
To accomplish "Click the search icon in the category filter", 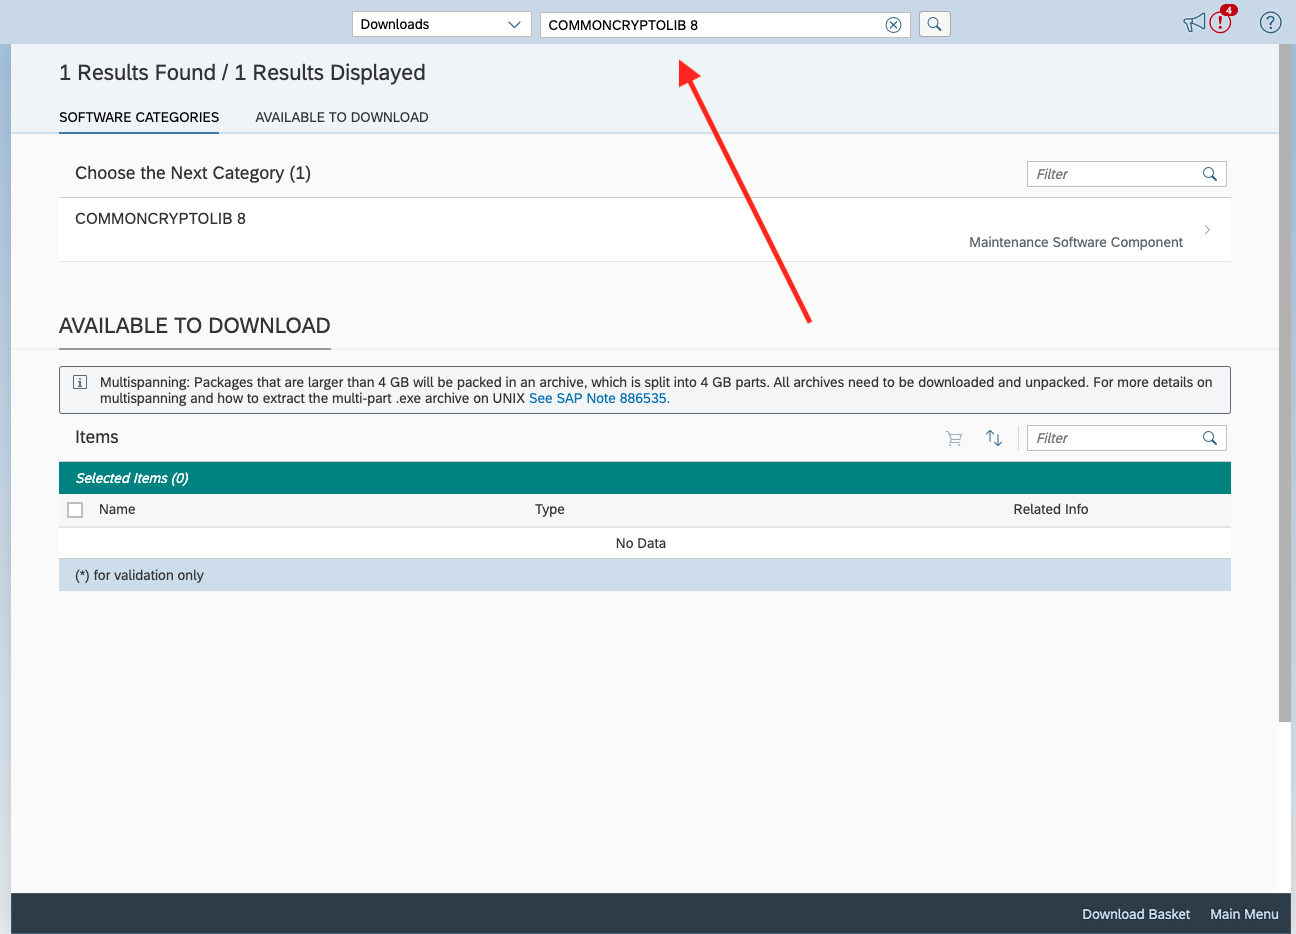I will (1209, 174).
